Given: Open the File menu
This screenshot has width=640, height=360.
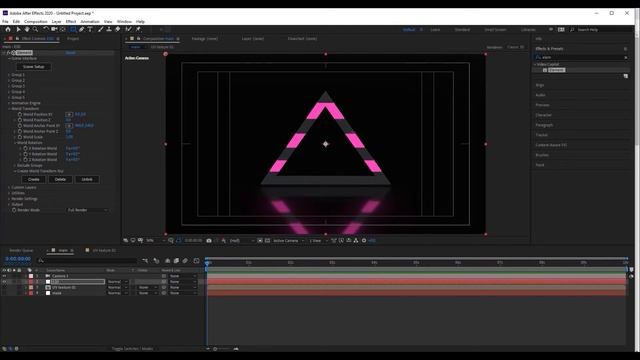Looking at the screenshot, I should pyautogui.click(x=5, y=22).
